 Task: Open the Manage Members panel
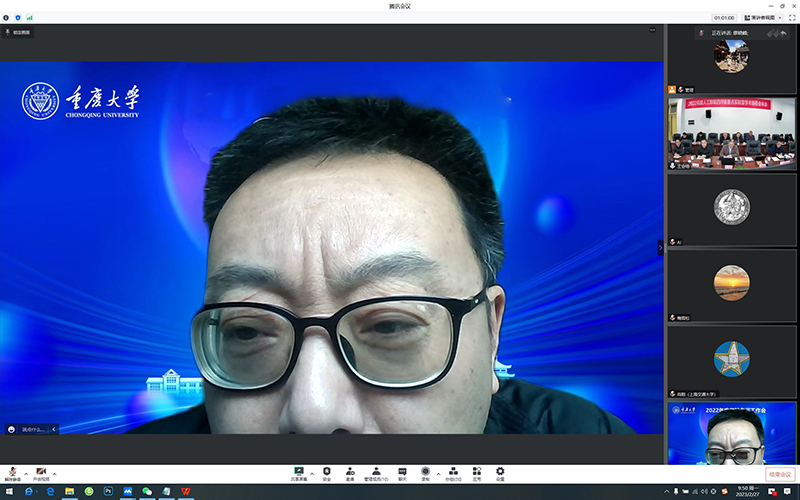(x=376, y=472)
